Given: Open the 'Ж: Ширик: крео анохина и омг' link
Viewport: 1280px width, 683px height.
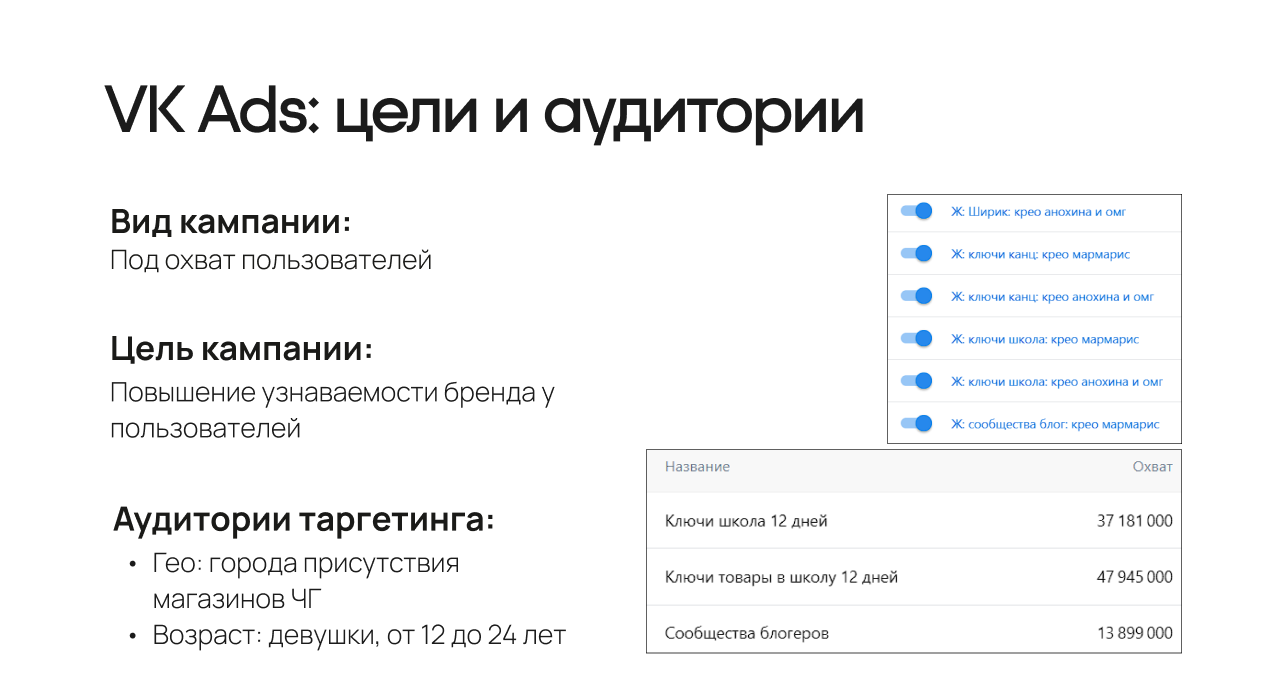Looking at the screenshot, I should click(x=1038, y=211).
